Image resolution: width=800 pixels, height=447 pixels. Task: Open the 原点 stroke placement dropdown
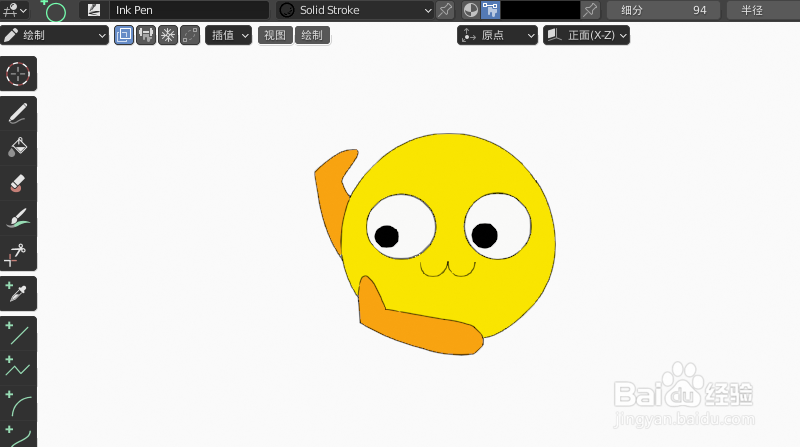497,35
